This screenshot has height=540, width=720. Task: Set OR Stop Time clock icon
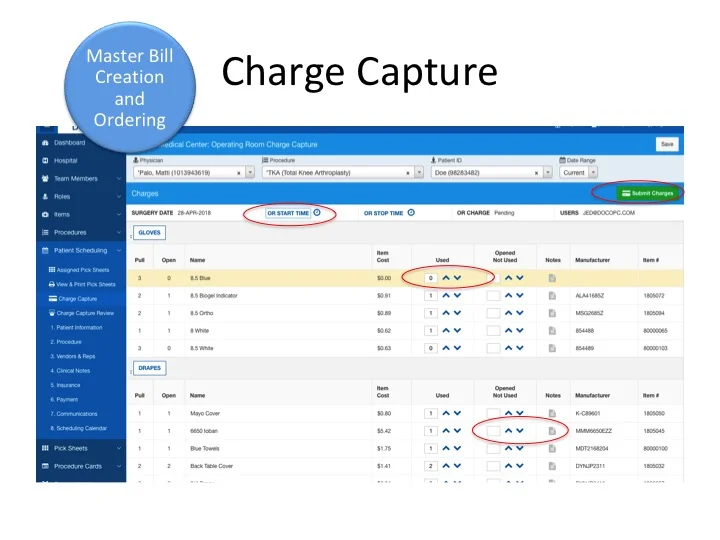pos(411,213)
